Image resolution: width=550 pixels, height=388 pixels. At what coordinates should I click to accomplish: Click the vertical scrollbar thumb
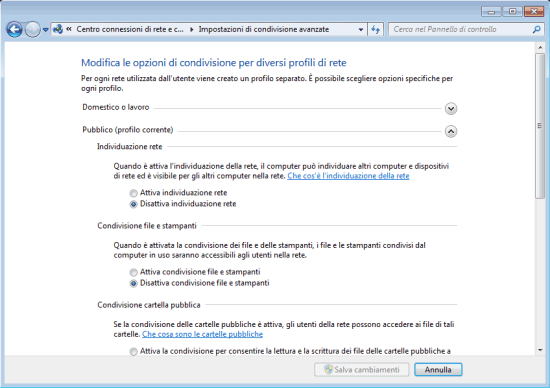tap(540, 126)
